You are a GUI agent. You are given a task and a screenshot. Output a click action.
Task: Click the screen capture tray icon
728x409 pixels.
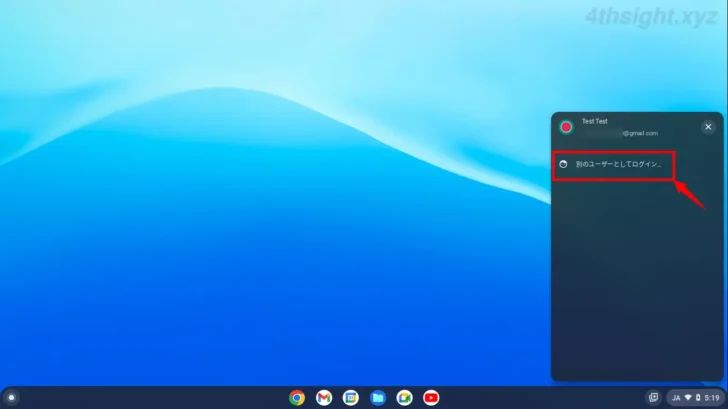[x=653, y=397]
